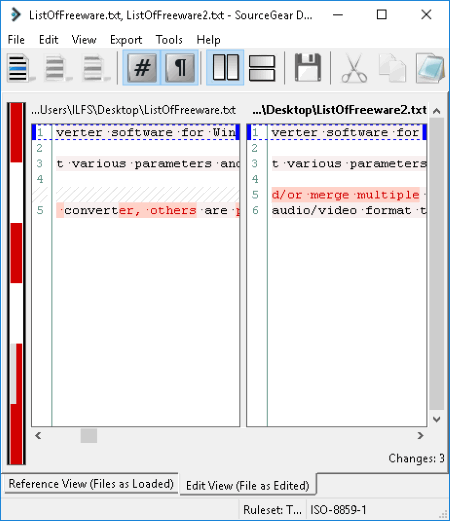Click the SourceGear DiffMerge title bar icon
Viewport: 450px width, 521px height.
click(x=16, y=15)
